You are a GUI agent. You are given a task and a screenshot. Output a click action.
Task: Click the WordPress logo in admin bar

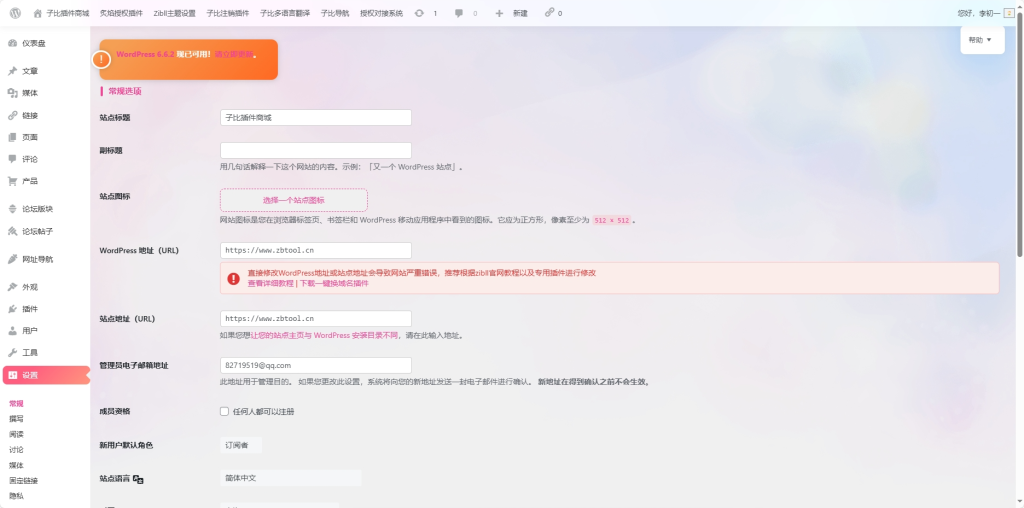click(x=16, y=13)
